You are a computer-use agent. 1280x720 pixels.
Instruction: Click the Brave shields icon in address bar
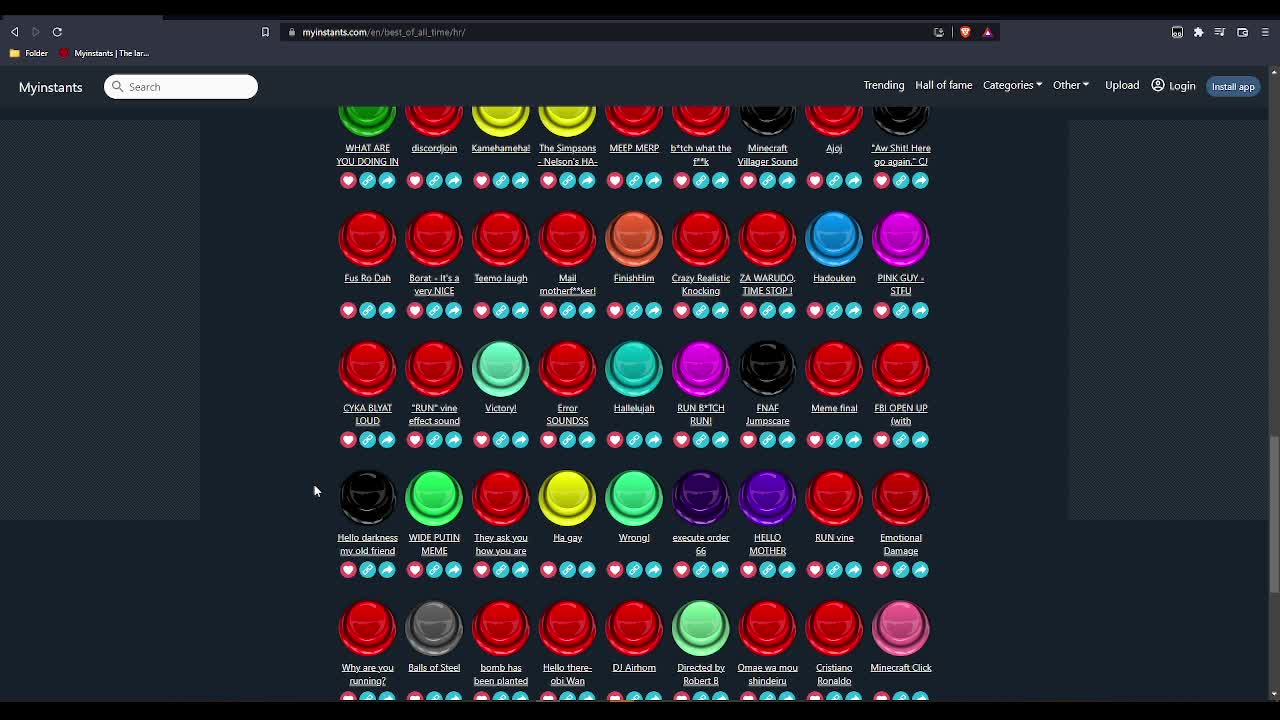[x=965, y=32]
